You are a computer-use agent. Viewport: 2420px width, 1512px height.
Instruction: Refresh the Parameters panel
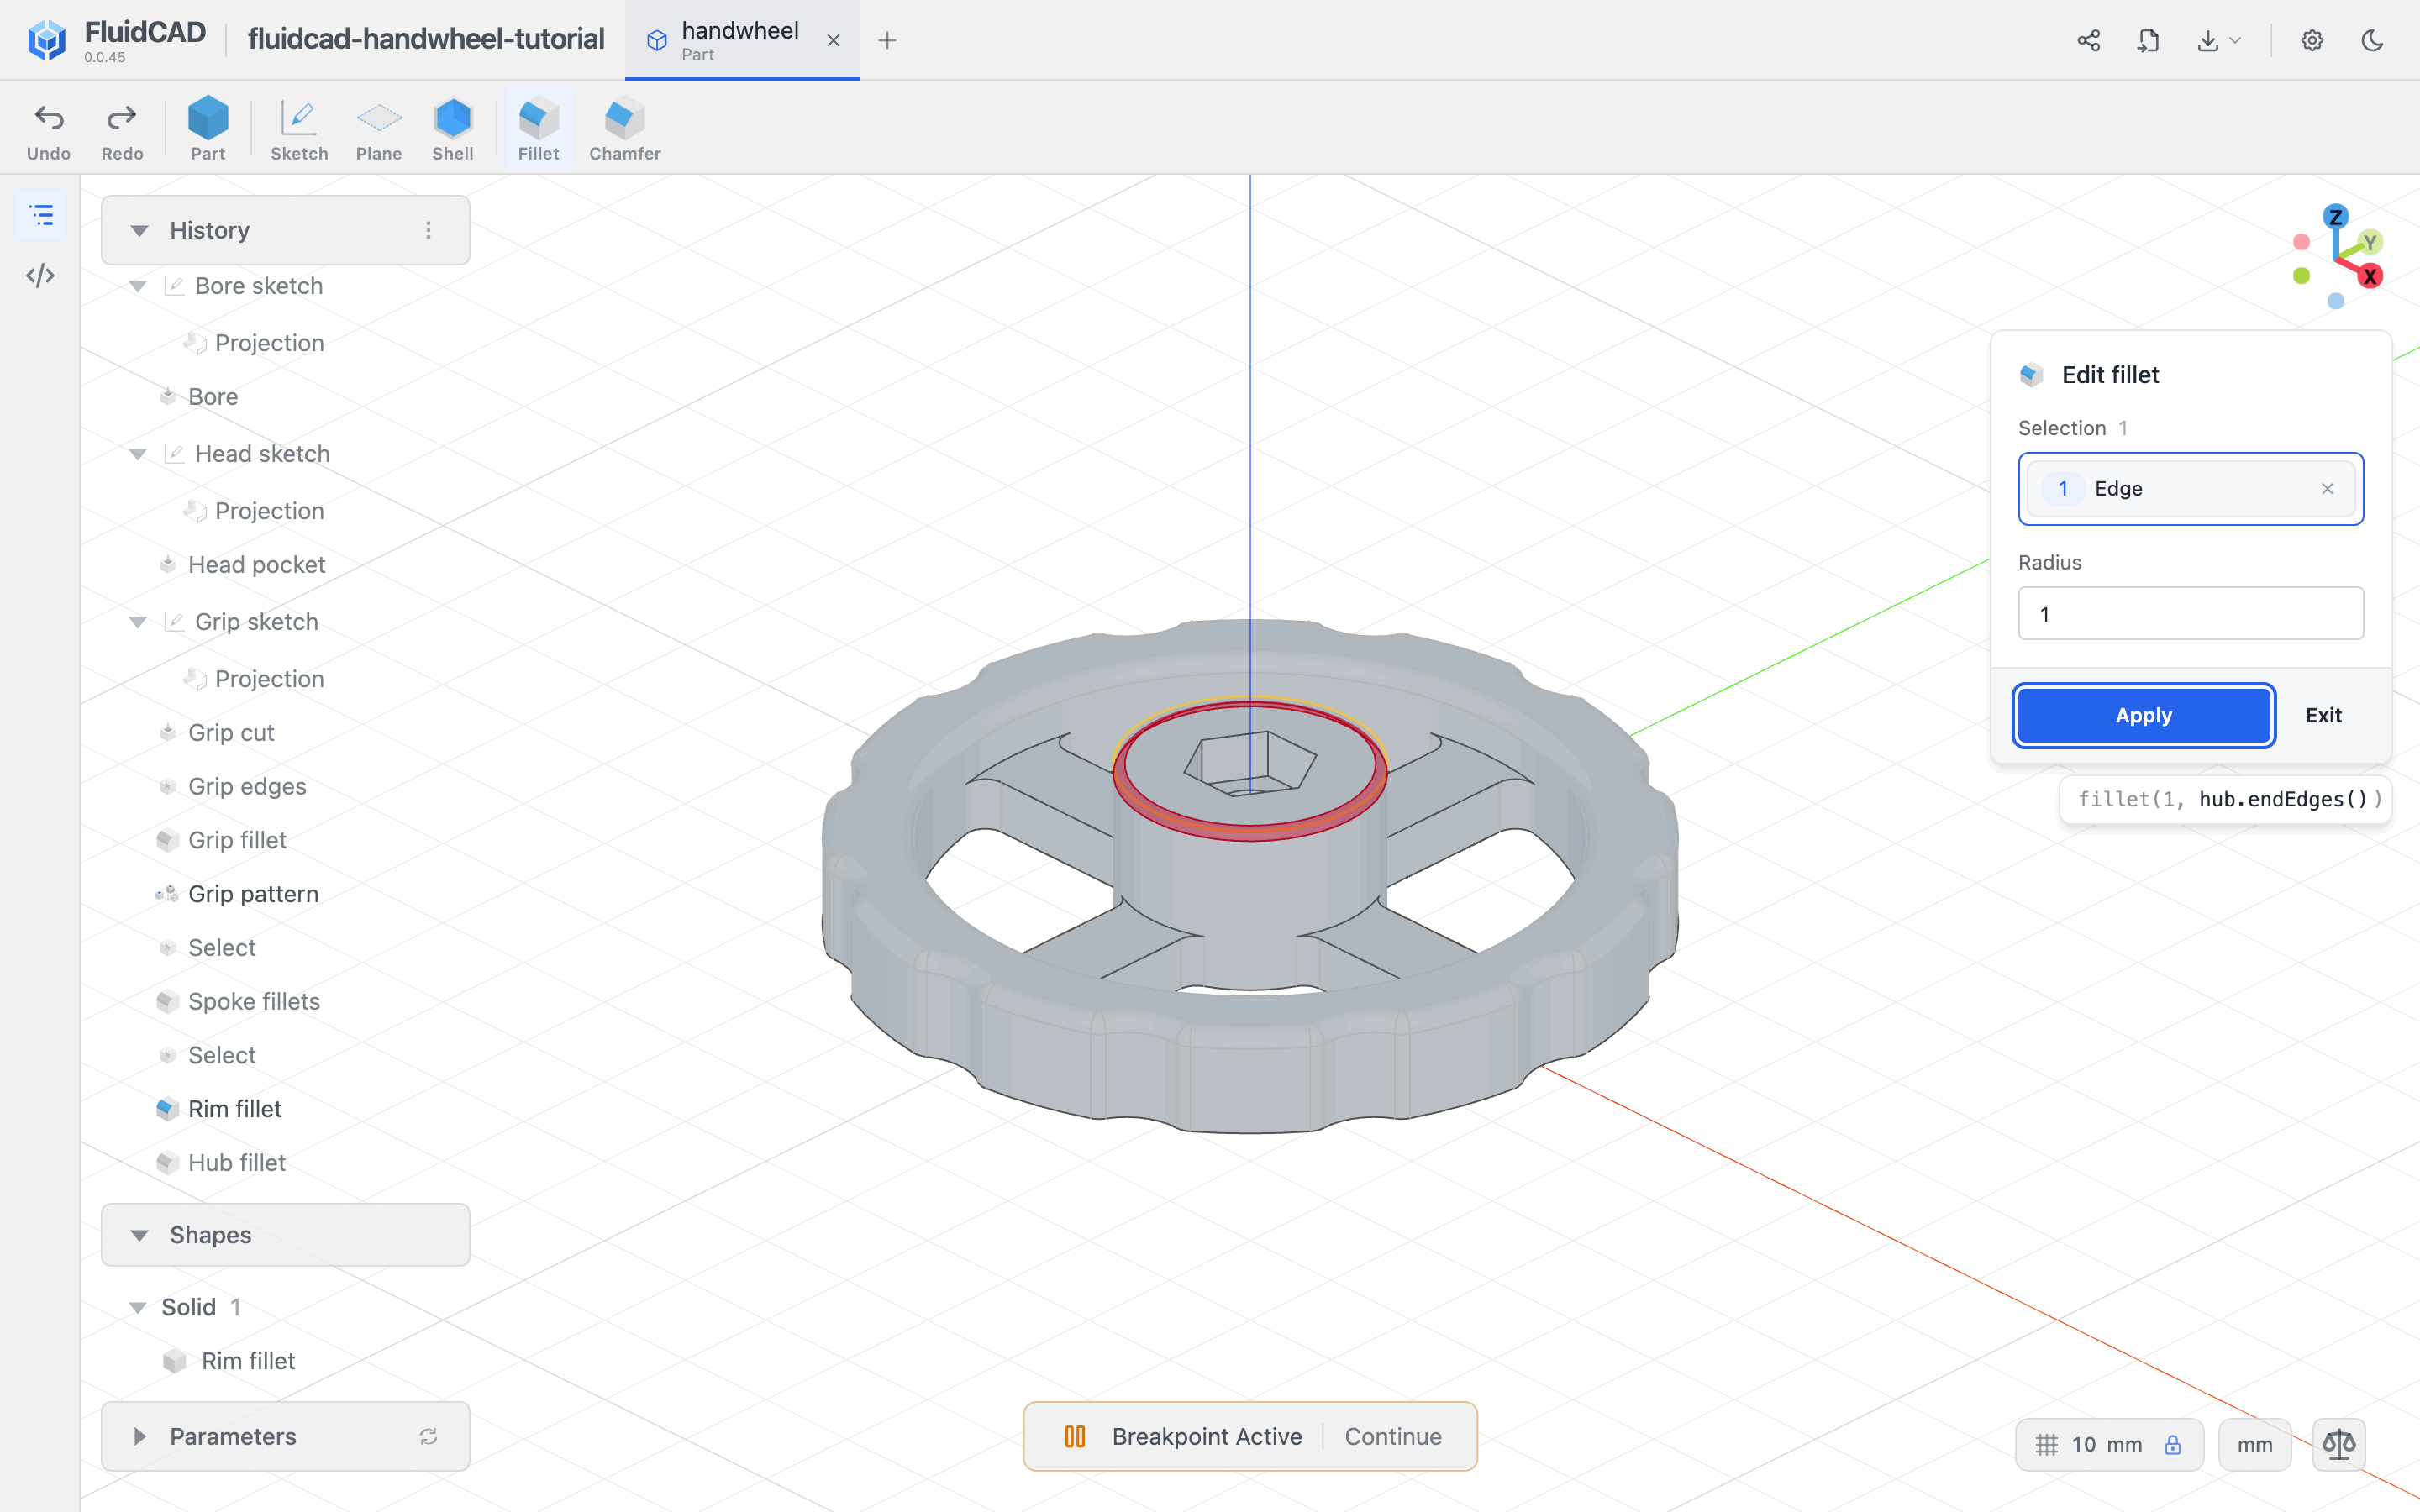(429, 1436)
